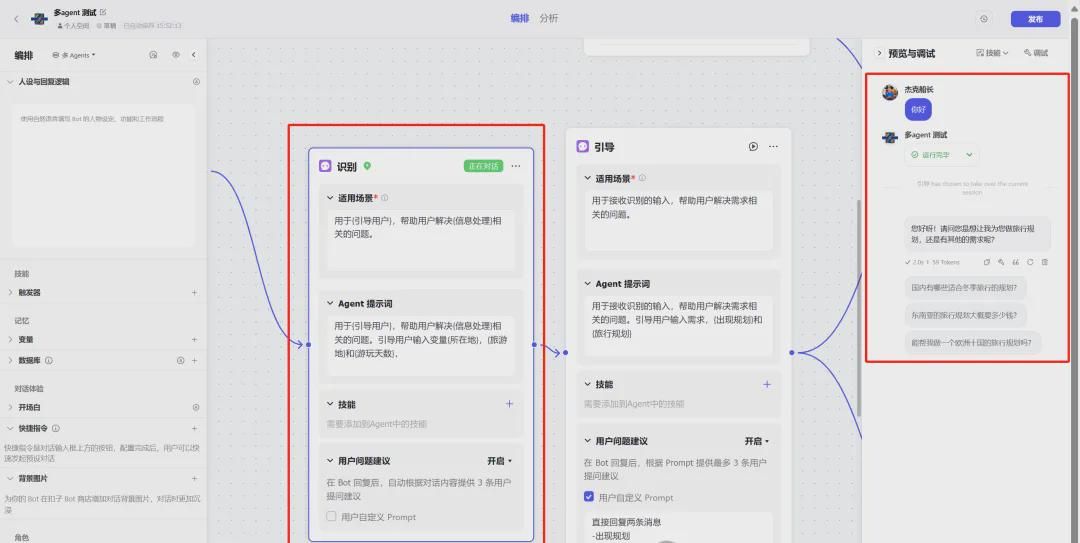
Task: Click the plus icon next to 触发器
Action: [195, 293]
